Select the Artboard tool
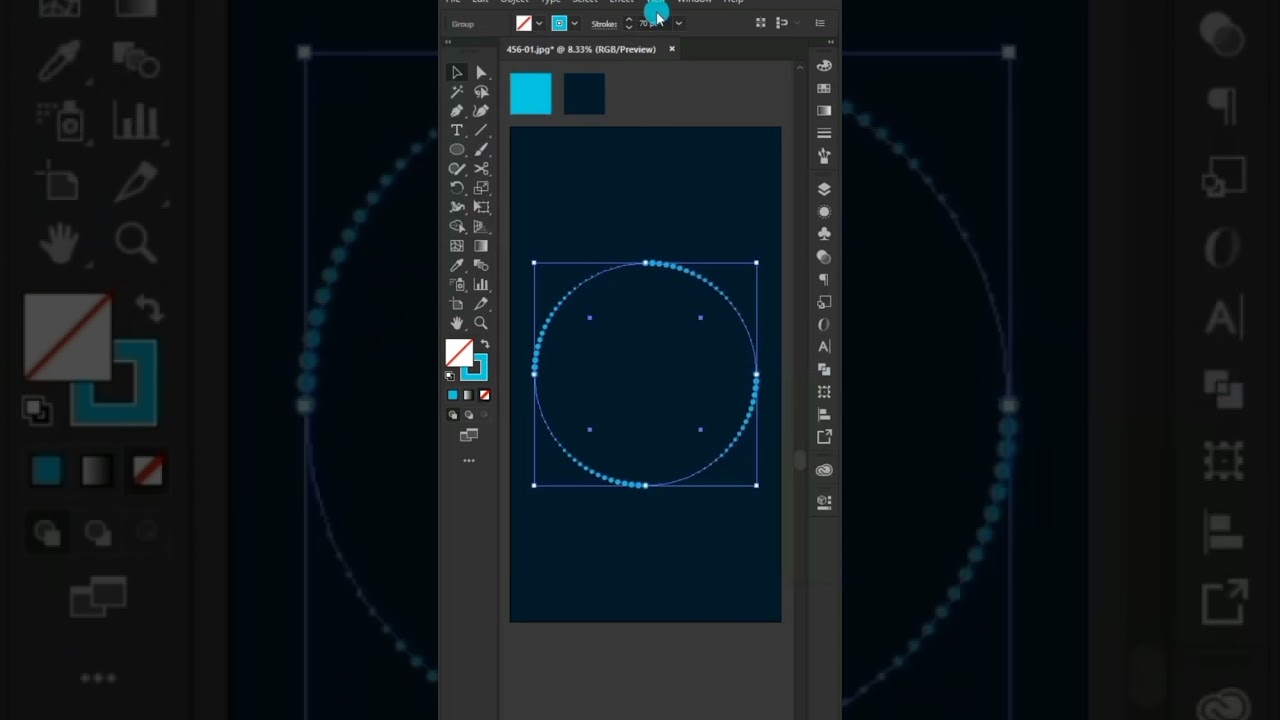Viewport: 1280px width, 720px height. click(x=457, y=304)
